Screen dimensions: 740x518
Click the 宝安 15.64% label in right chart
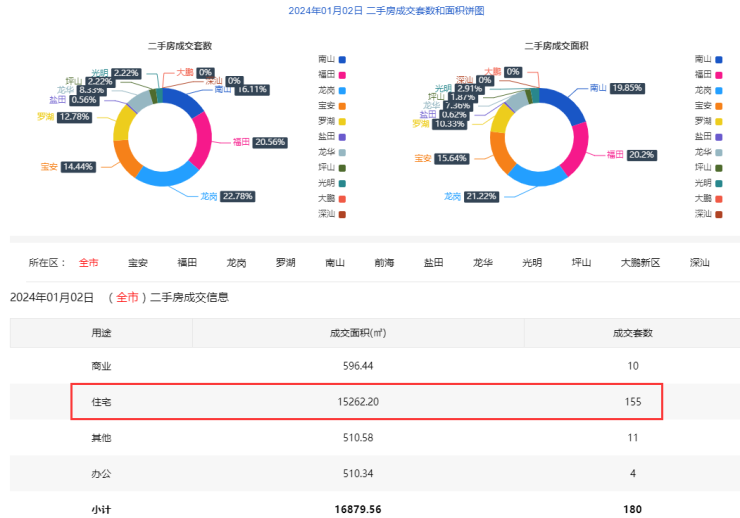[442, 159]
